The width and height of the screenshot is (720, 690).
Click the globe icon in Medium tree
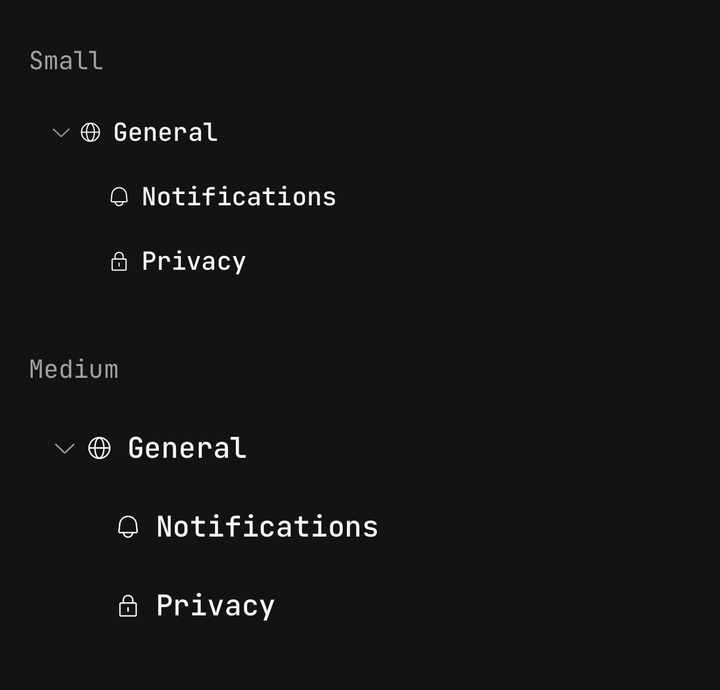tap(99, 448)
